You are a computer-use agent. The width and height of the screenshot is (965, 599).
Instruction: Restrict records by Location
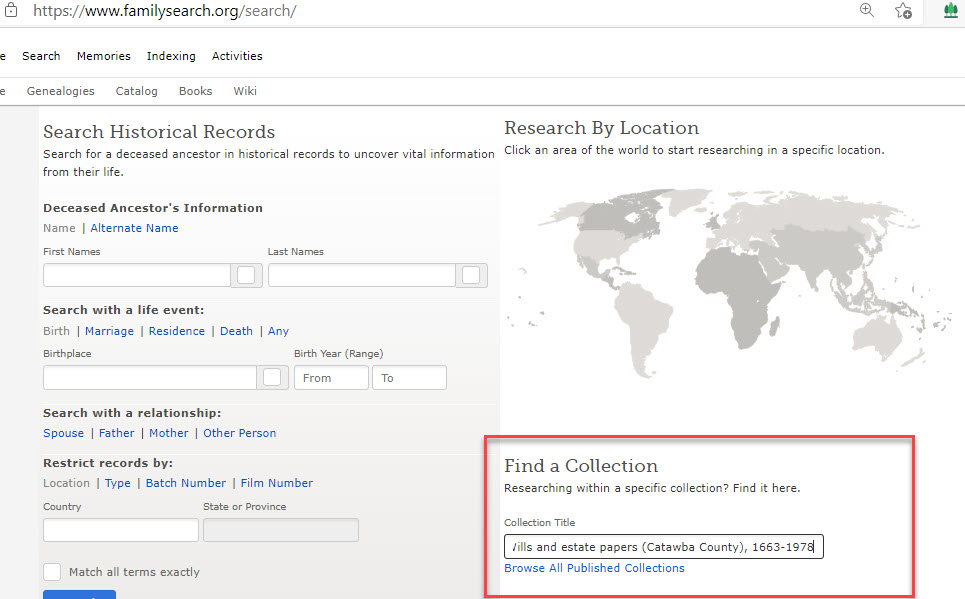pos(66,483)
